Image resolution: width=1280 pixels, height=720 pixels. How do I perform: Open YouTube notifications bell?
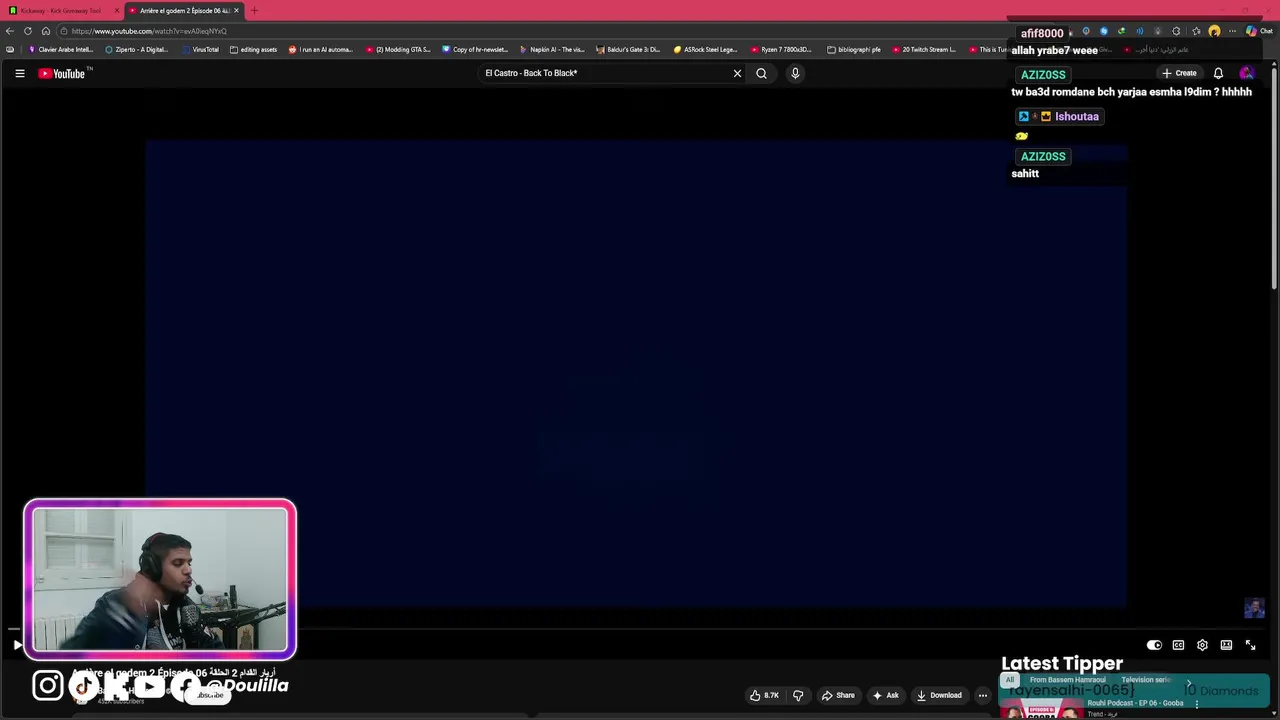point(1218,73)
